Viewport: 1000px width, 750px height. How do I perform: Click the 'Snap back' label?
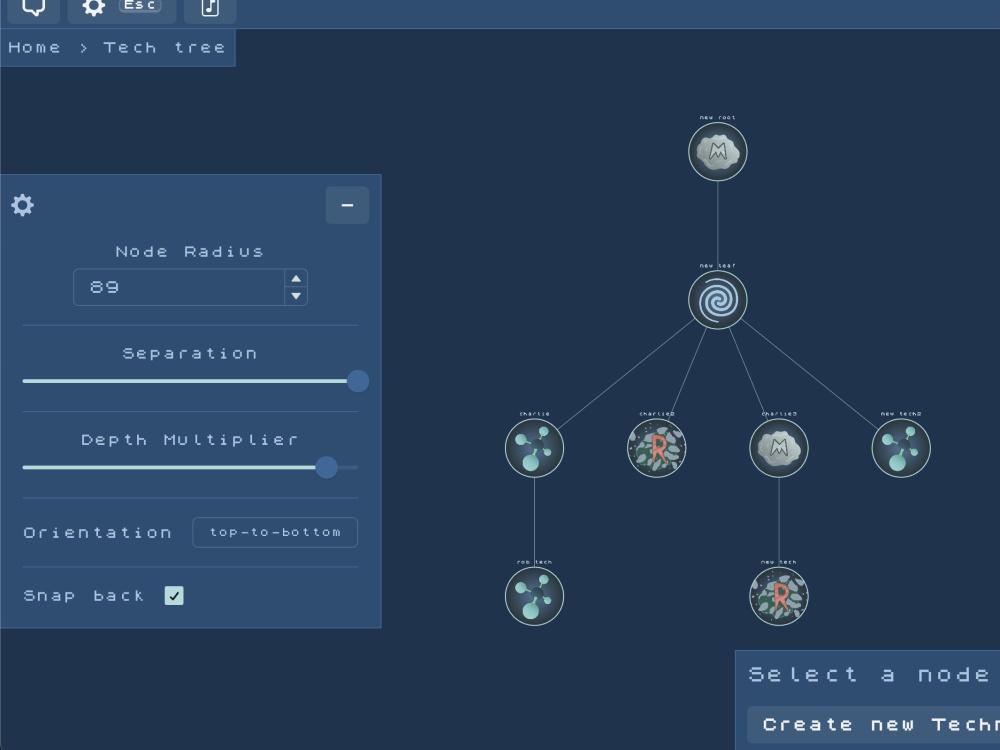tap(84, 596)
